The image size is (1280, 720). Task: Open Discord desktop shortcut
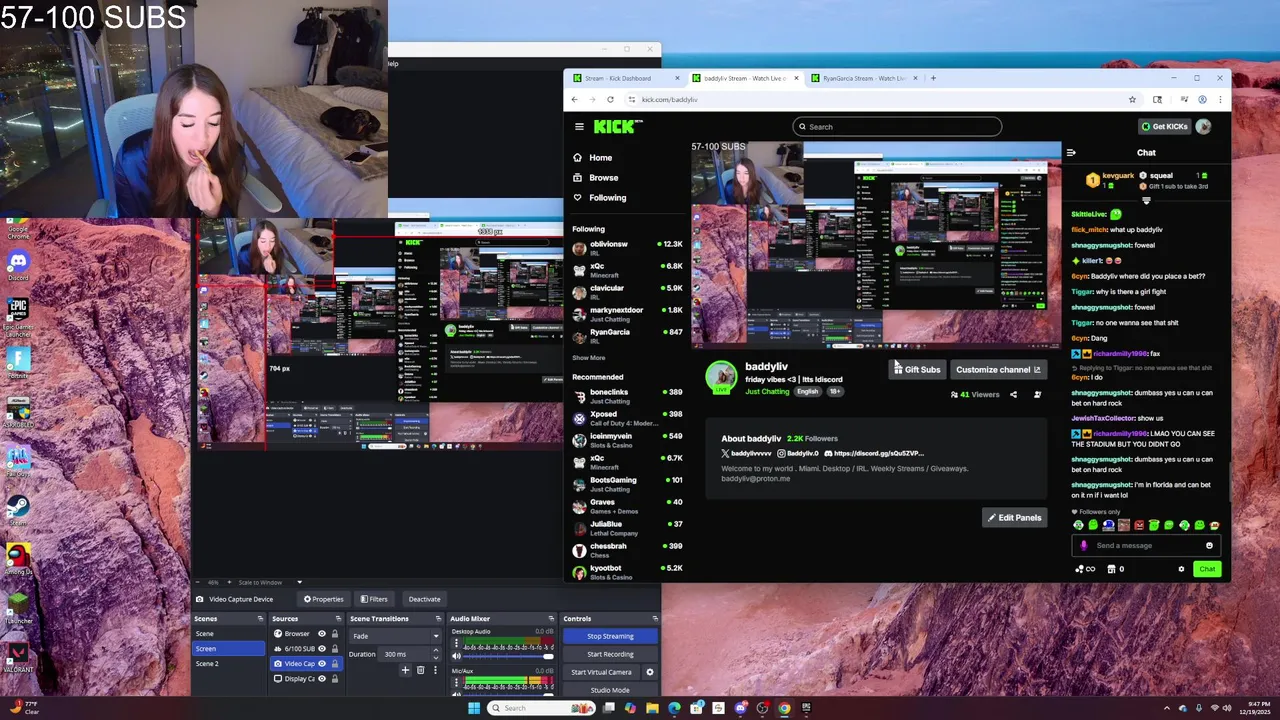(17, 264)
